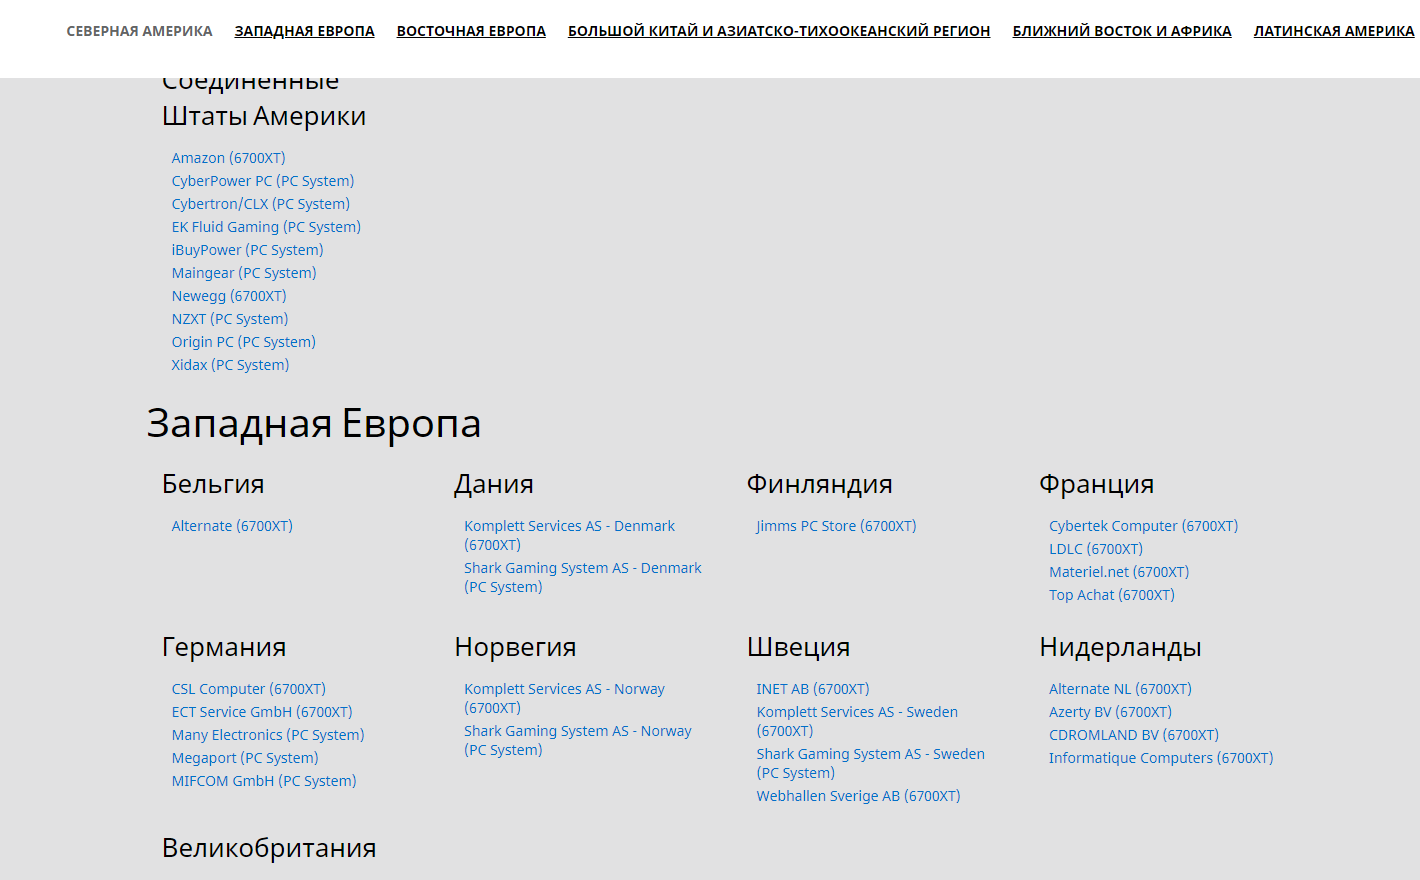The image size is (1420, 880).
Task: Click the Франция country heading
Action: (1097, 485)
